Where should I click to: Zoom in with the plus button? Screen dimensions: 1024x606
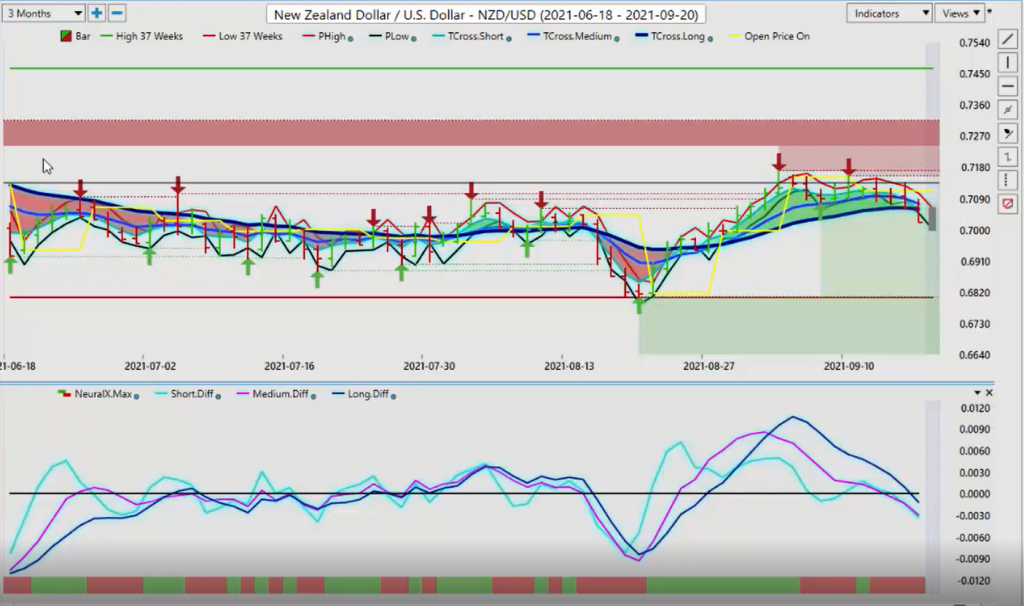[x=96, y=13]
